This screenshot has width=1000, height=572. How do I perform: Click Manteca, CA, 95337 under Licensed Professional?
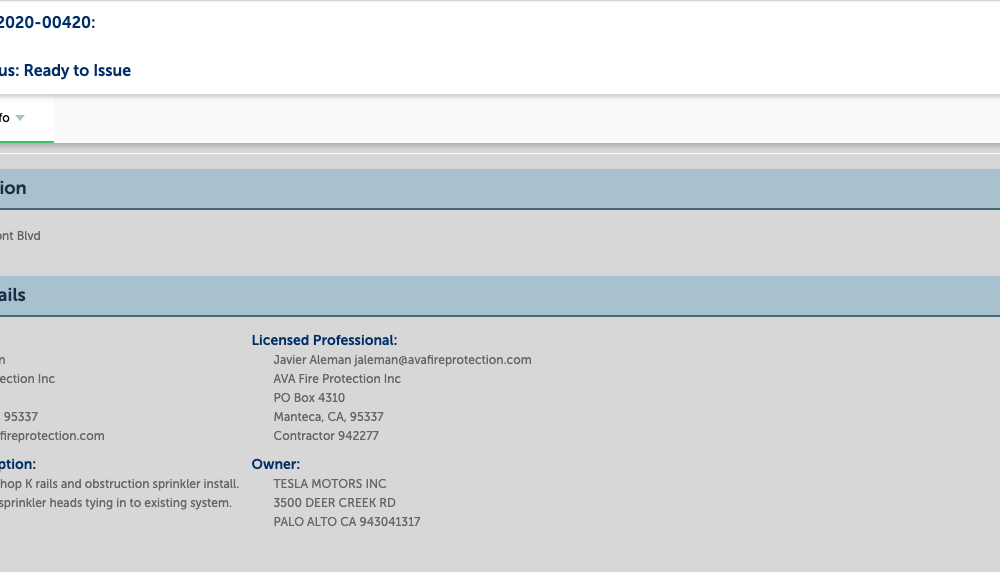click(x=328, y=417)
